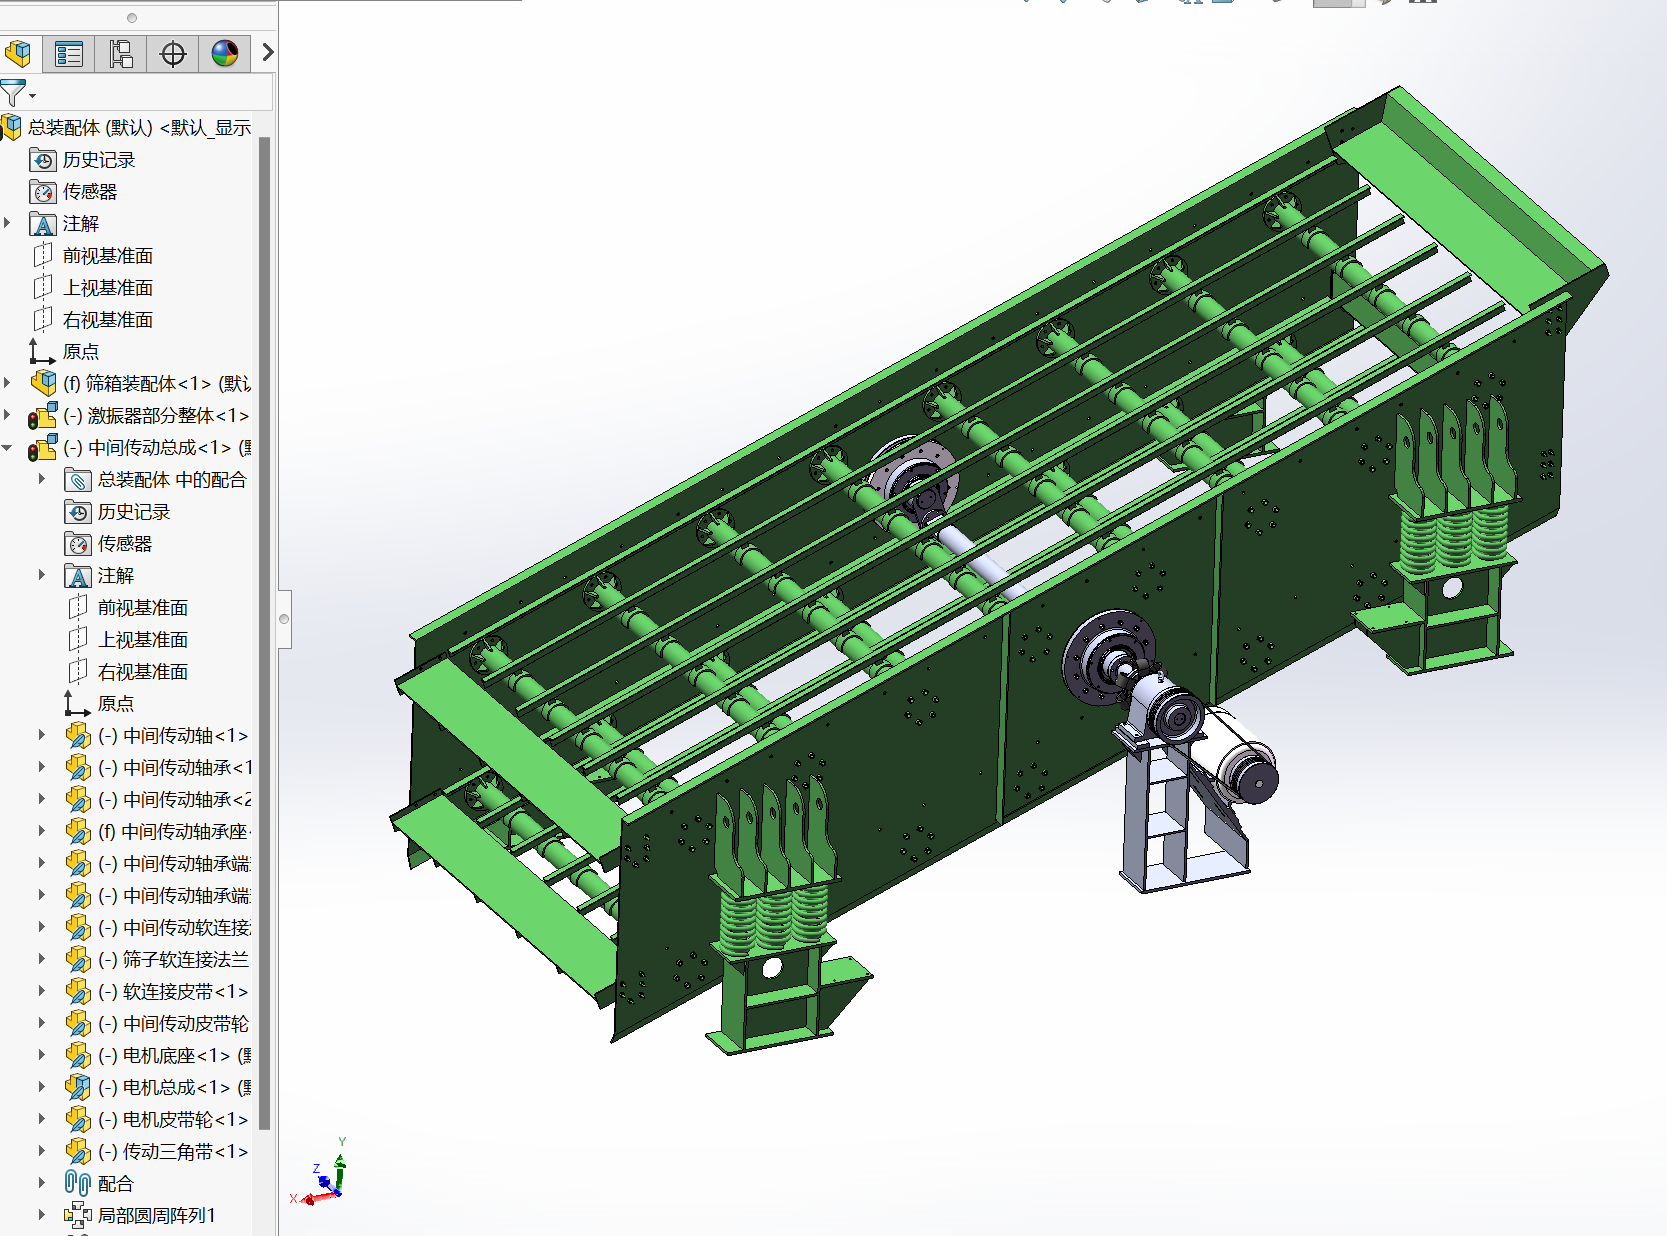Open the DimXpertManager crosshair tab

click(173, 53)
